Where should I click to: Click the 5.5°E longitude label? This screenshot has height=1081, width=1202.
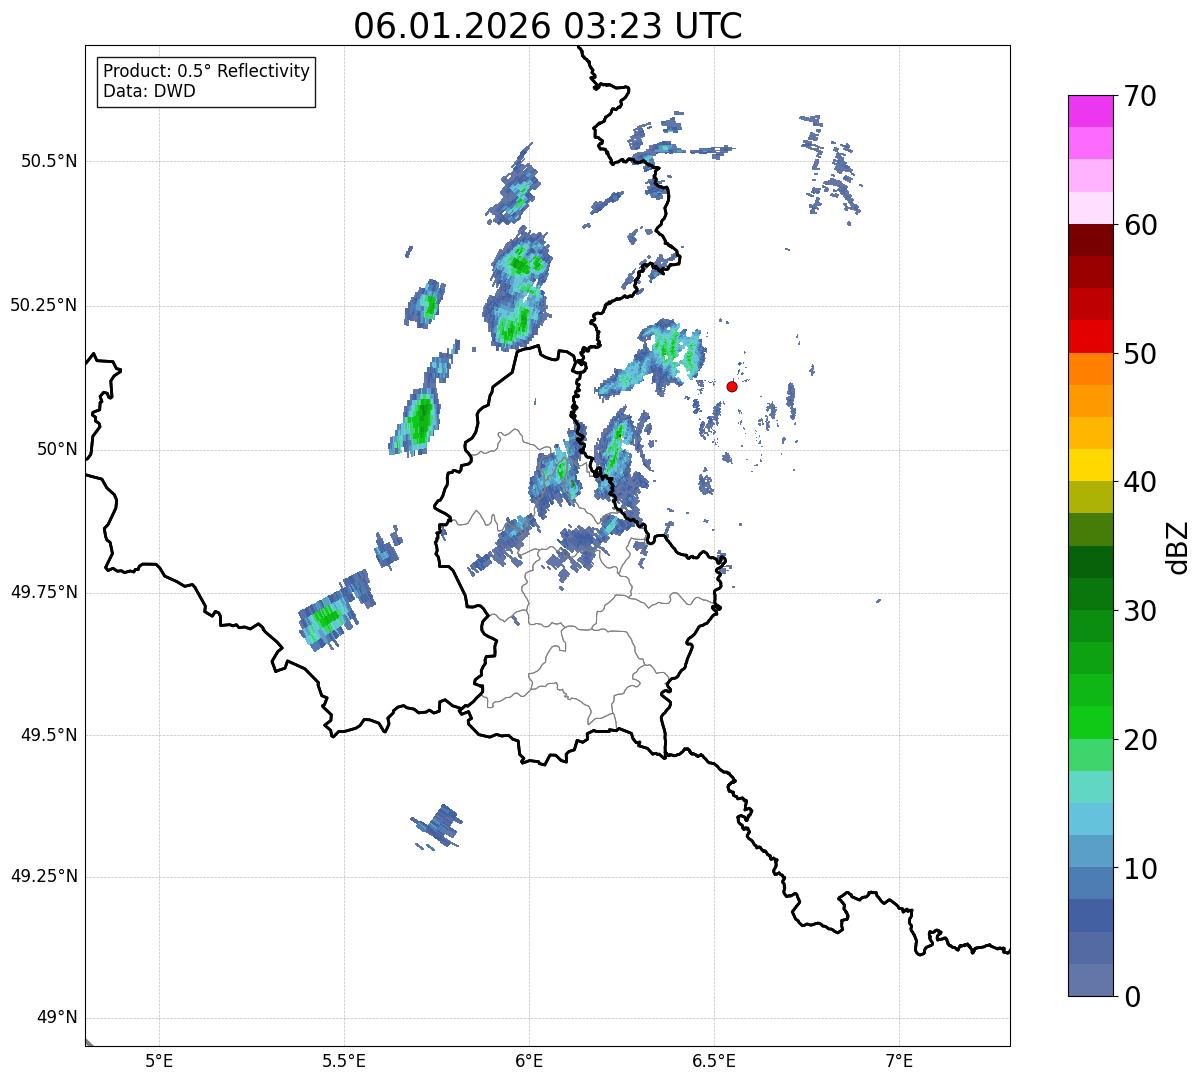click(x=344, y=1061)
